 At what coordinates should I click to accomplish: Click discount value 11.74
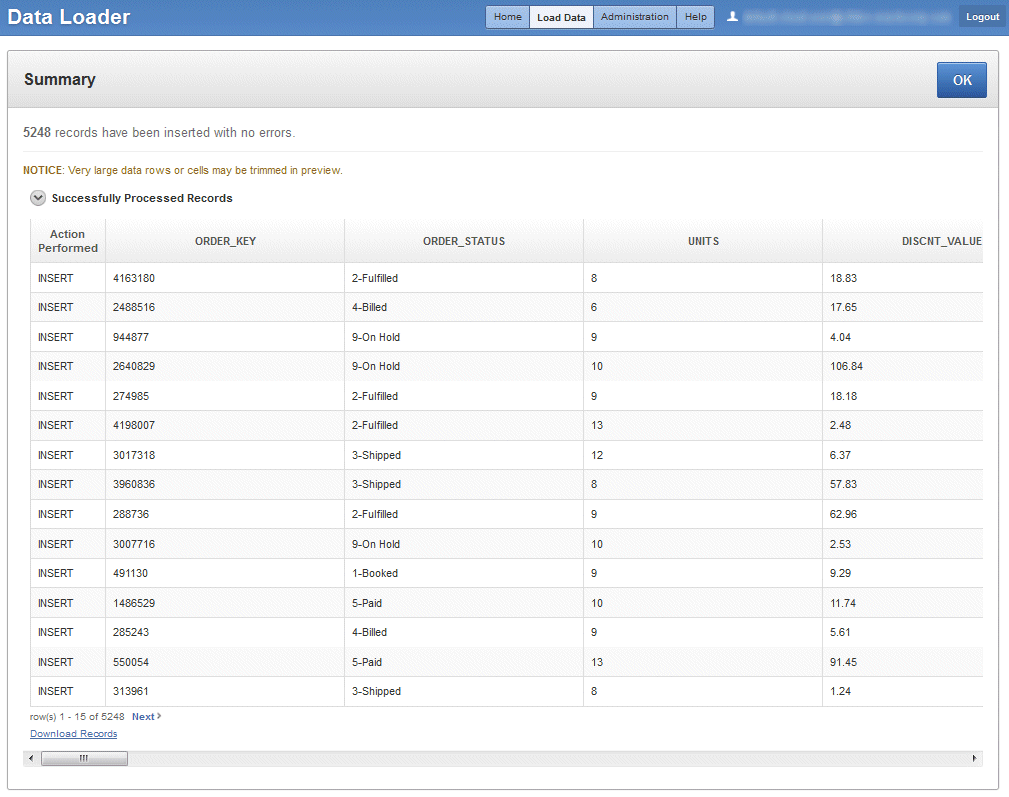[x=903, y=603]
